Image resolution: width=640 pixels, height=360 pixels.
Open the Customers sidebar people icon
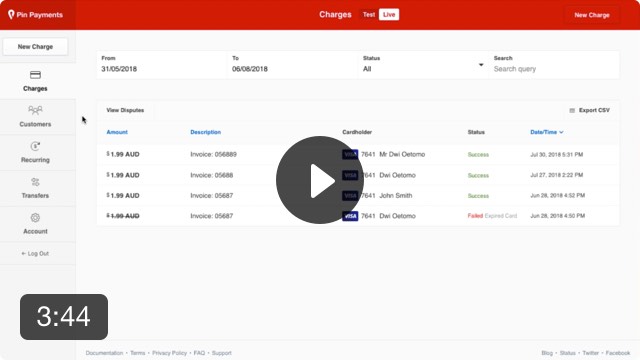click(35, 110)
